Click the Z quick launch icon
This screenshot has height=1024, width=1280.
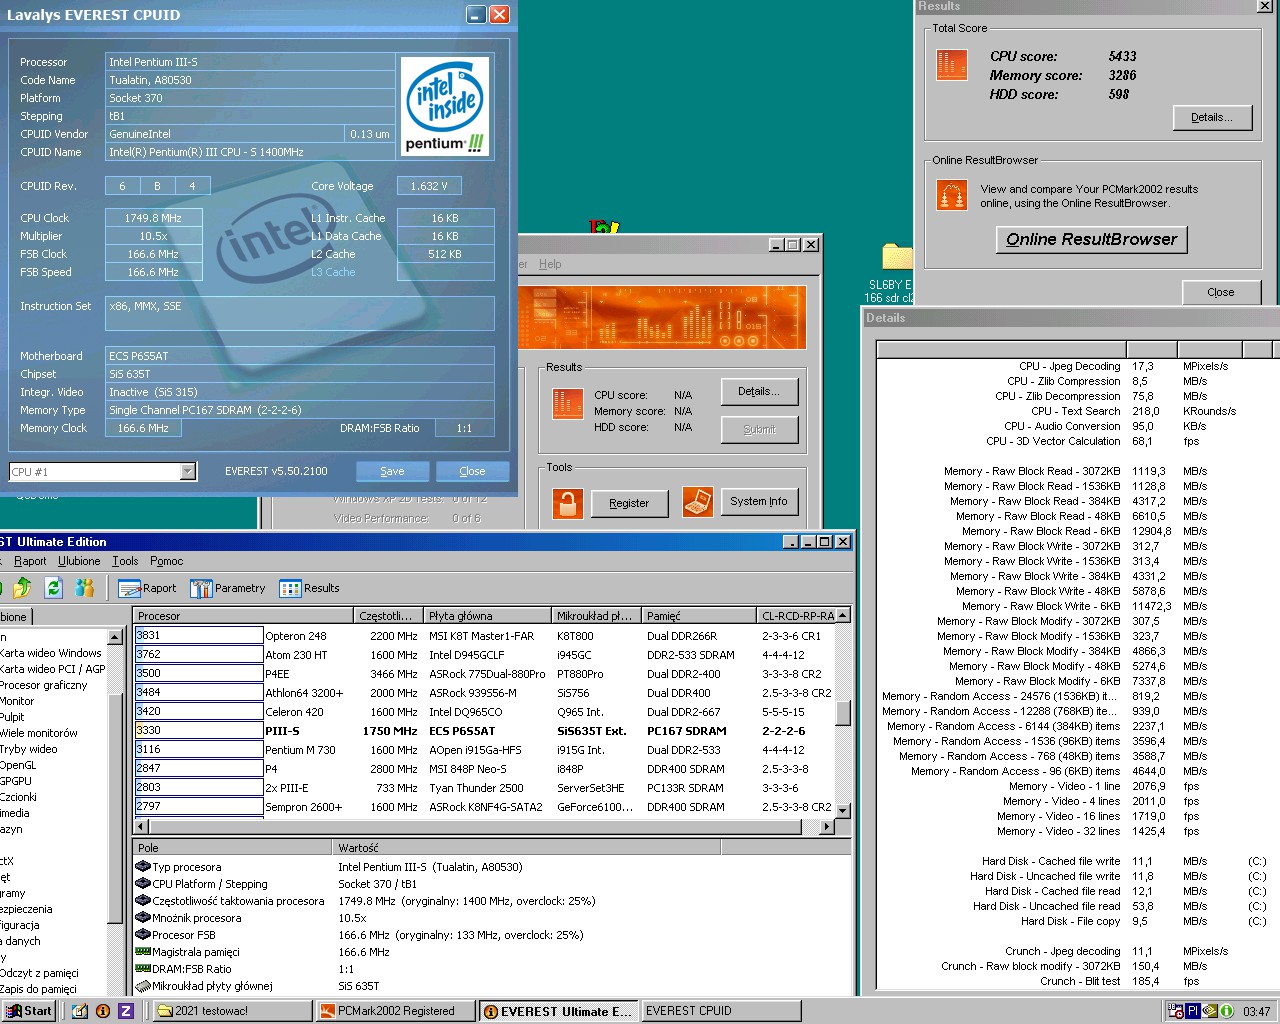pyautogui.click(x=125, y=1011)
